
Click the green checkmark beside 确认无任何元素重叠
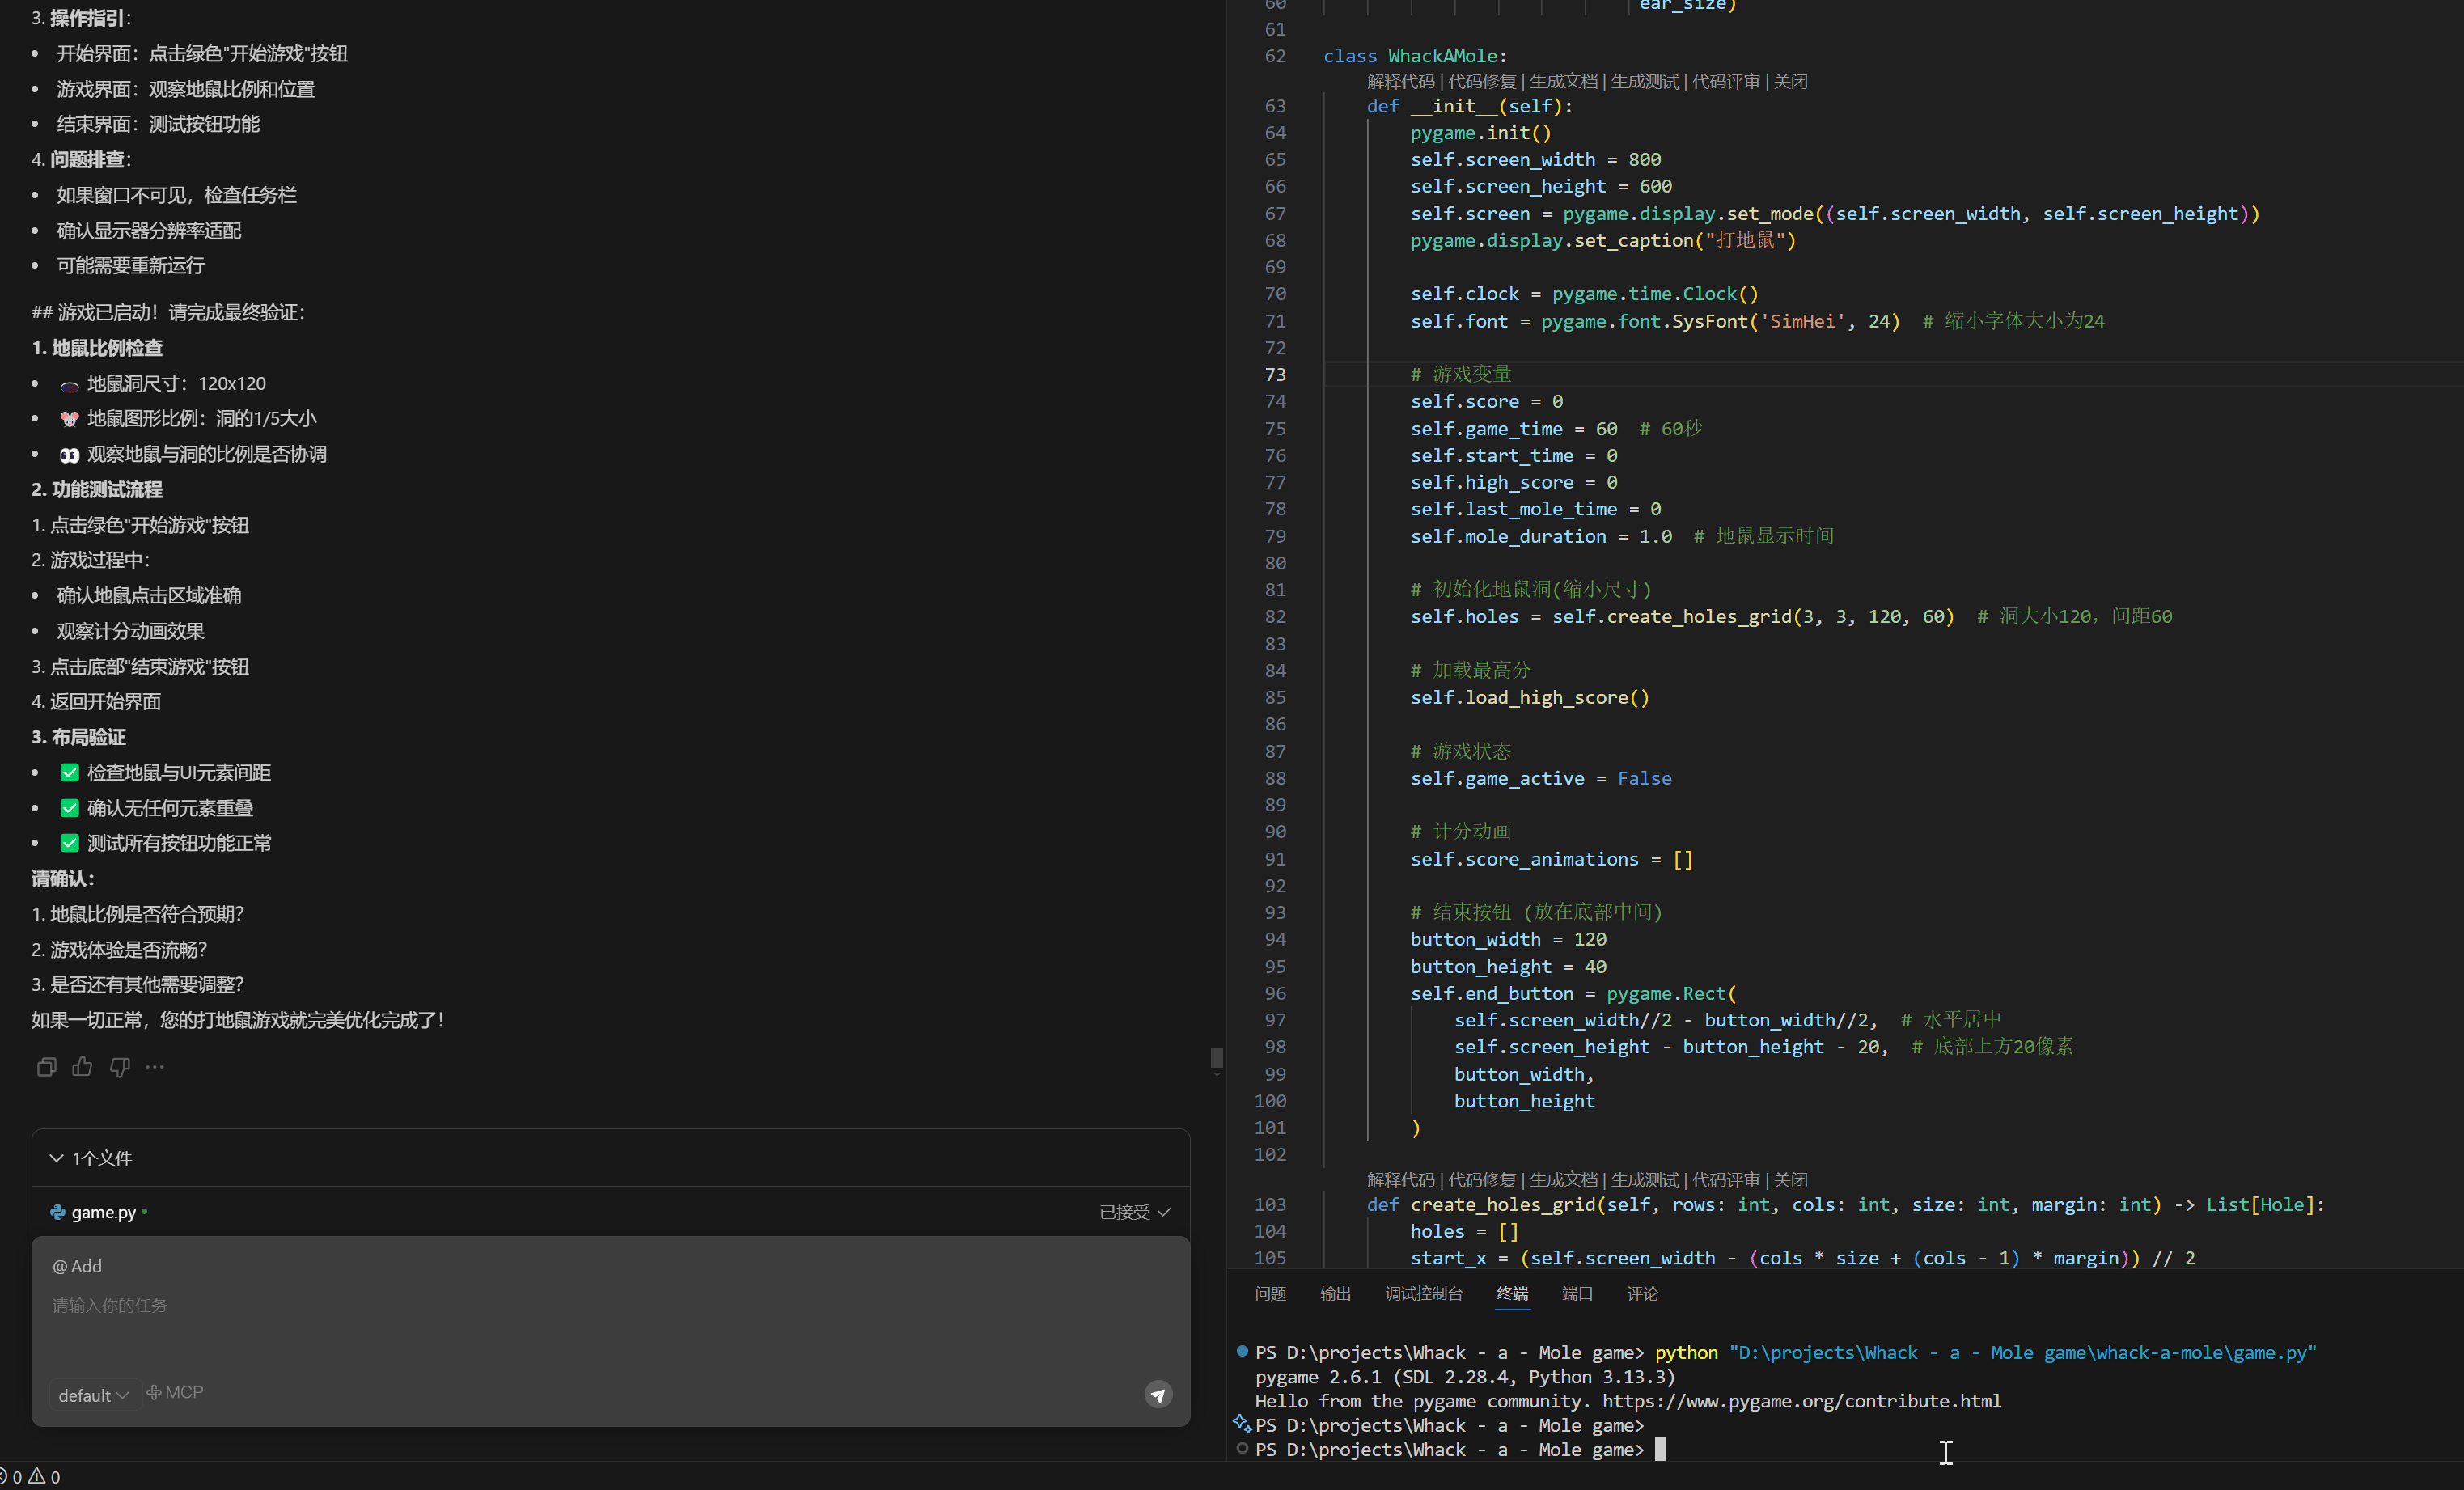pos(69,808)
